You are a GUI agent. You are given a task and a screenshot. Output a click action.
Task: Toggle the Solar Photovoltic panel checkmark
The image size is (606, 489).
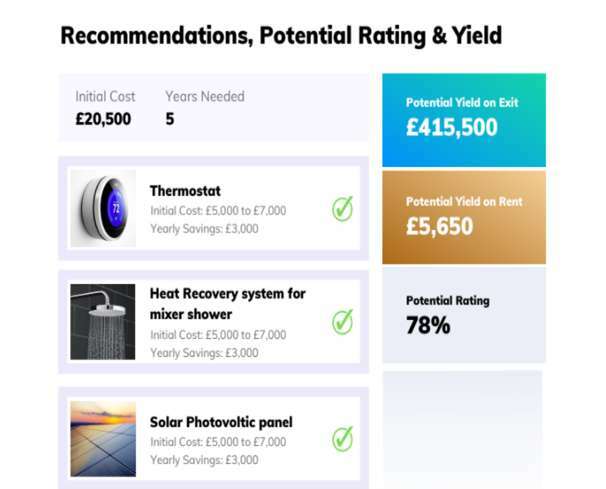point(342,438)
